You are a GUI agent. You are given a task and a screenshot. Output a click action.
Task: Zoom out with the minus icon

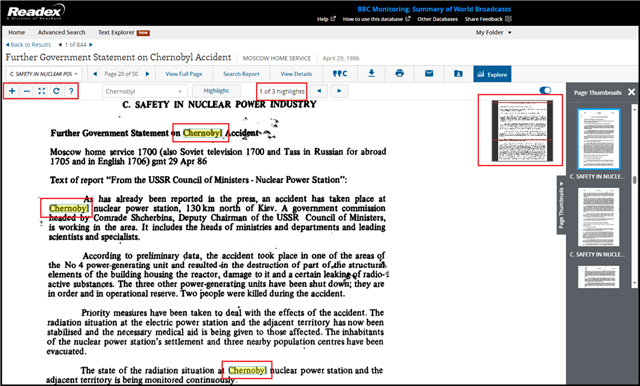point(27,91)
